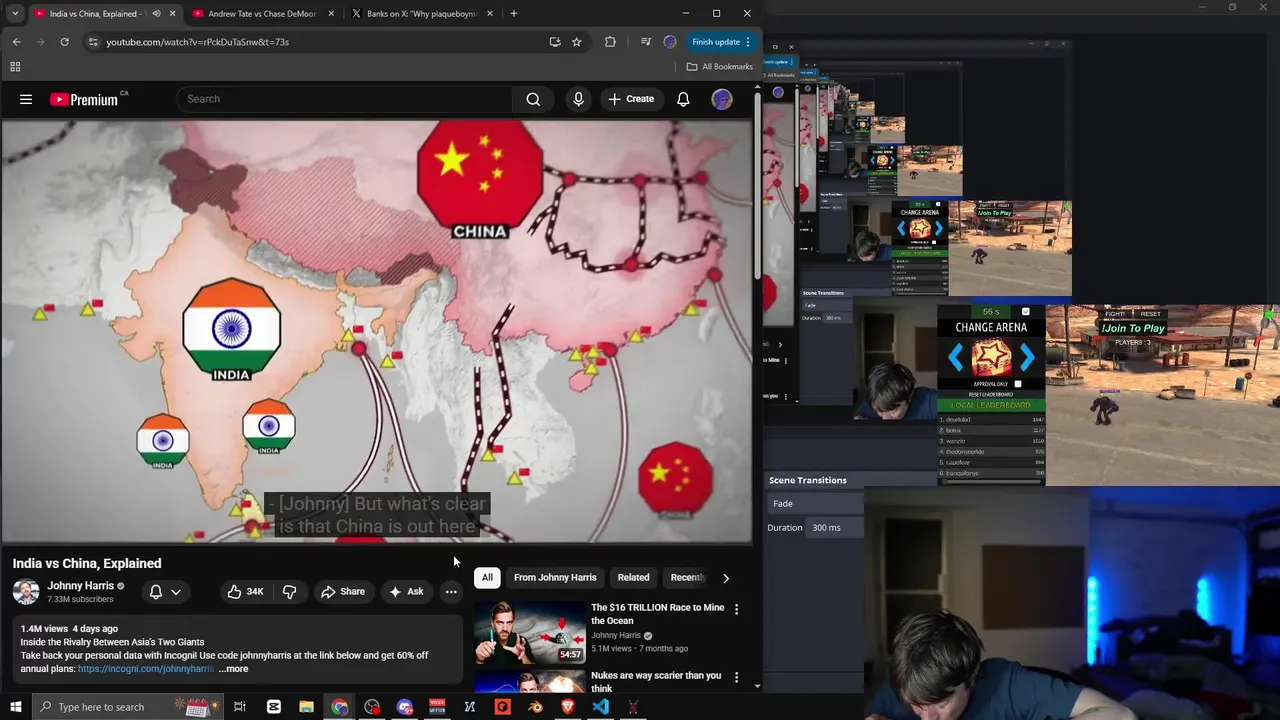
Task: Bookmark this page with the star
Action: click(577, 42)
